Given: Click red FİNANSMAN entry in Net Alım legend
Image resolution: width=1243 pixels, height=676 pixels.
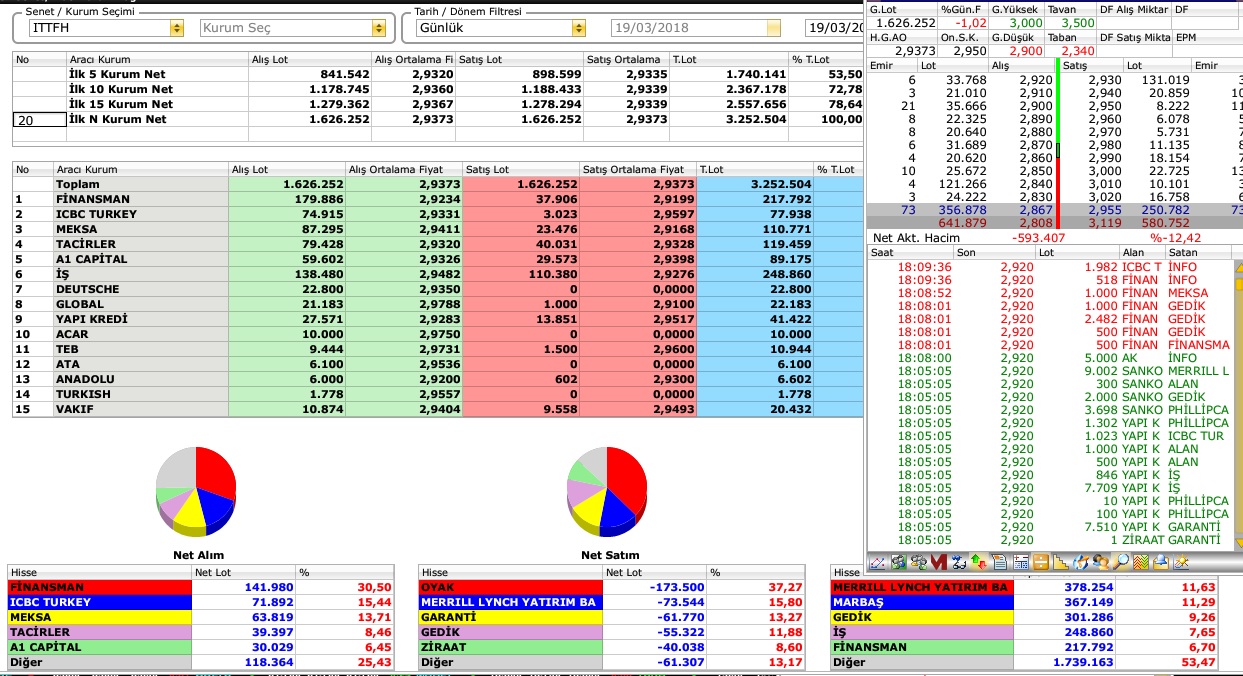Looking at the screenshot, I should tap(99, 587).
